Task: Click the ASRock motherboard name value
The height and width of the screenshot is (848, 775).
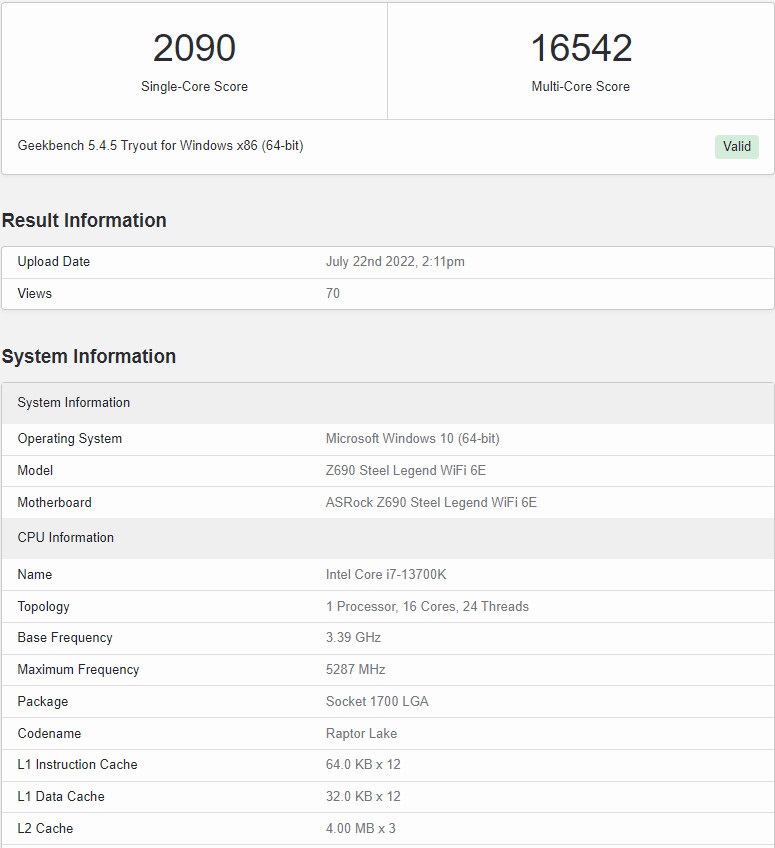Action: coord(431,503)
